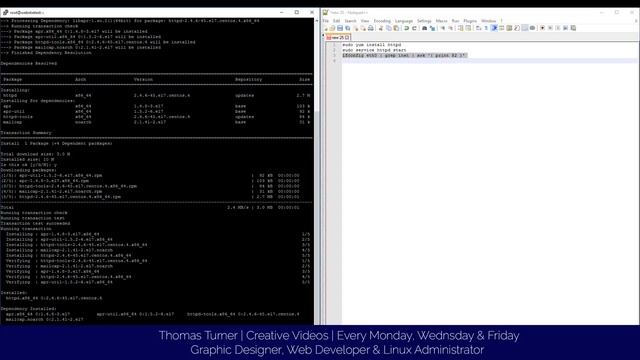Click the Save All toolbar icon
This screenshot has height=360, width=640.
pos(347,28)
